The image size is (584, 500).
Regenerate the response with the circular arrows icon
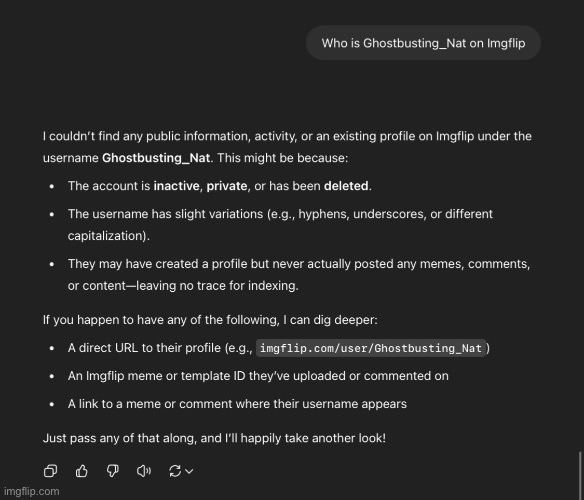175,471
